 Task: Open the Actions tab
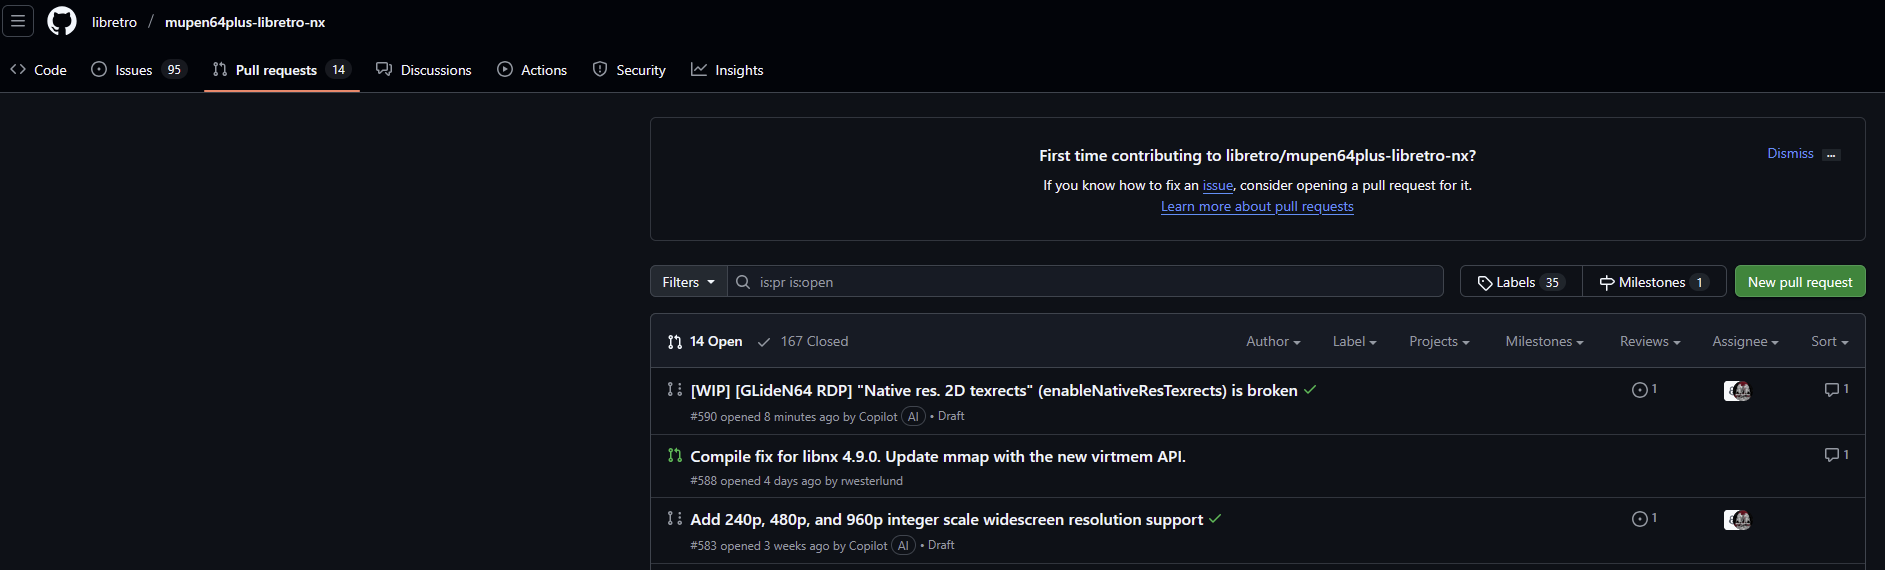532,70
